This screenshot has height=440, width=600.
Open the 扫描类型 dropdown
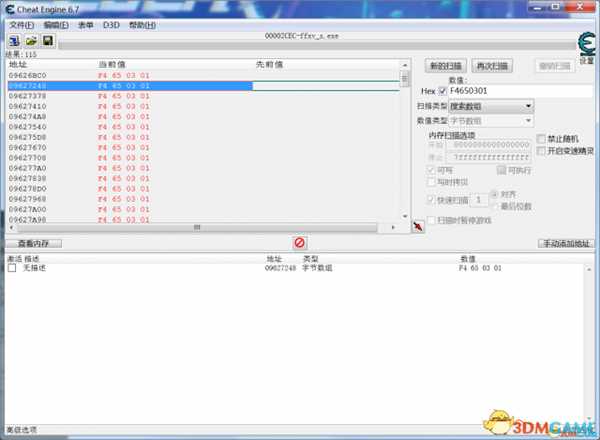click(x=494, y=106)
